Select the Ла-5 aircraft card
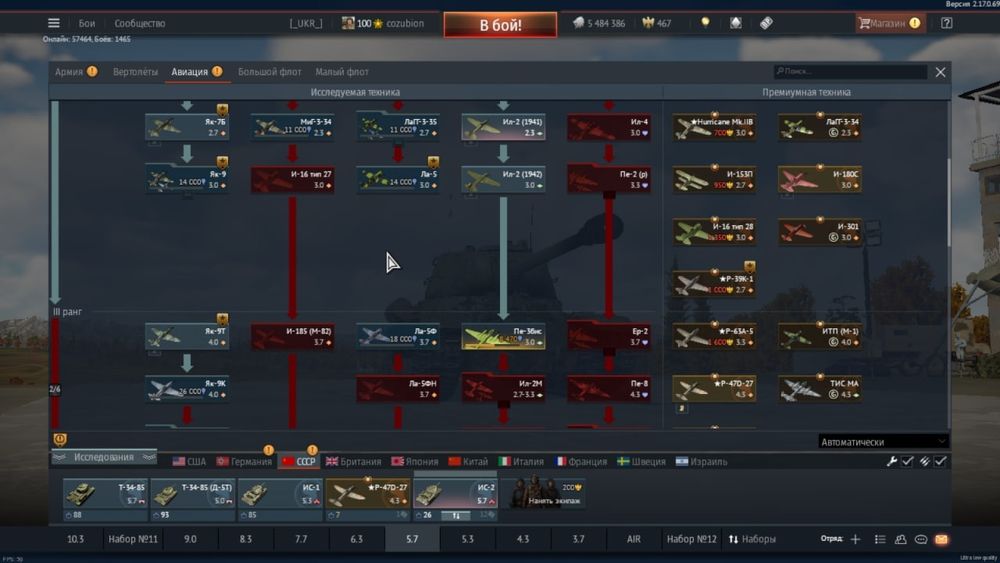This screenshot has height=563, width=1000. point(398,179)
